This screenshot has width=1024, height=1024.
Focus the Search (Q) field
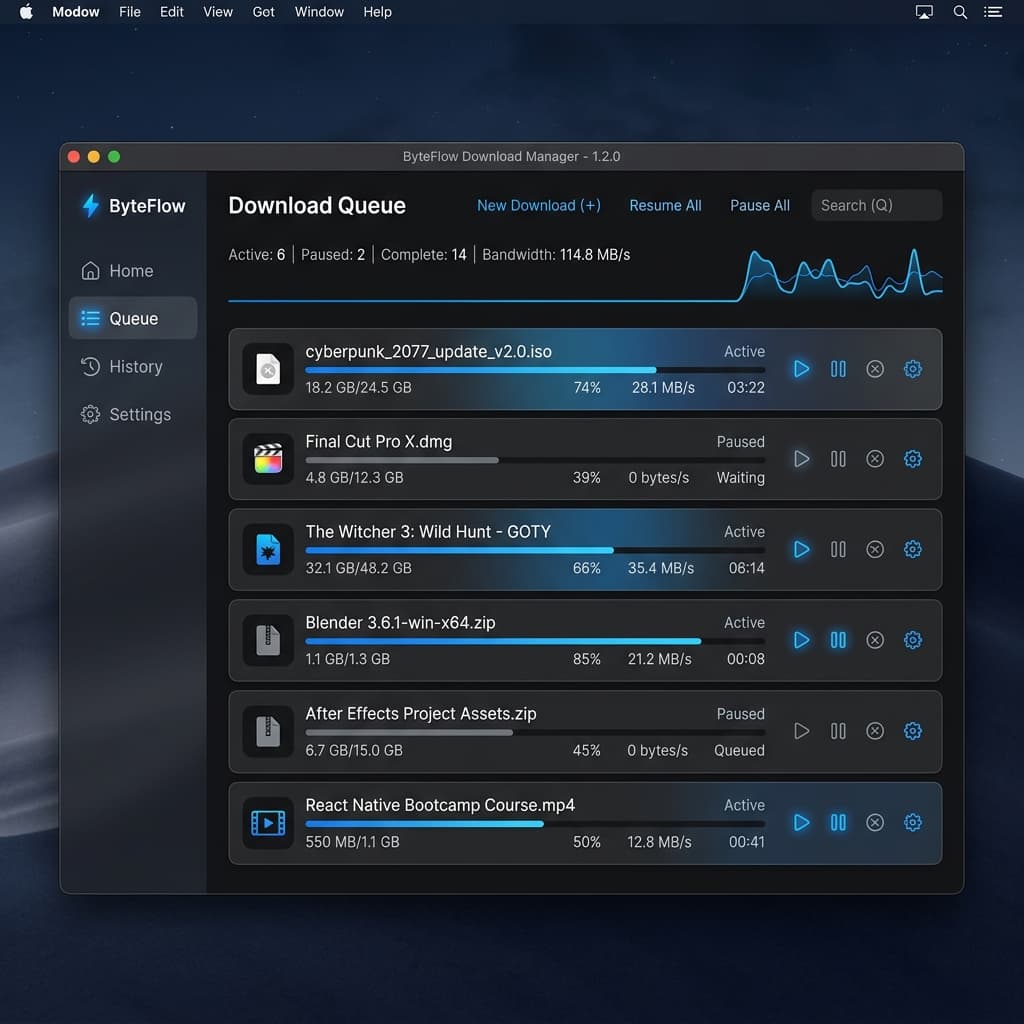(876, 205)
